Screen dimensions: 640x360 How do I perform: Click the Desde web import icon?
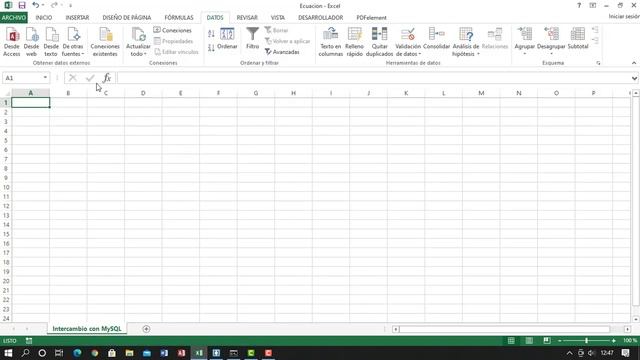coord(31,42)
